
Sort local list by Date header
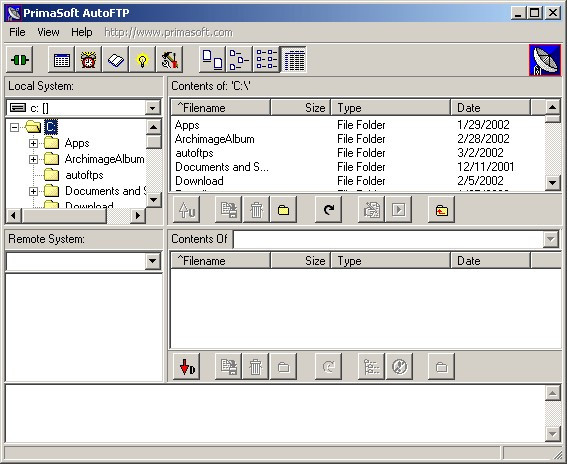point(491,108)
